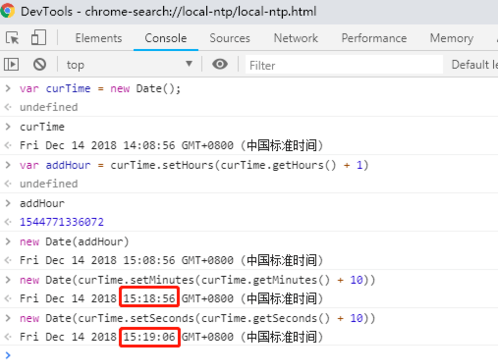Click the line 'var curTime = new Date();'

tap(100, 89)
